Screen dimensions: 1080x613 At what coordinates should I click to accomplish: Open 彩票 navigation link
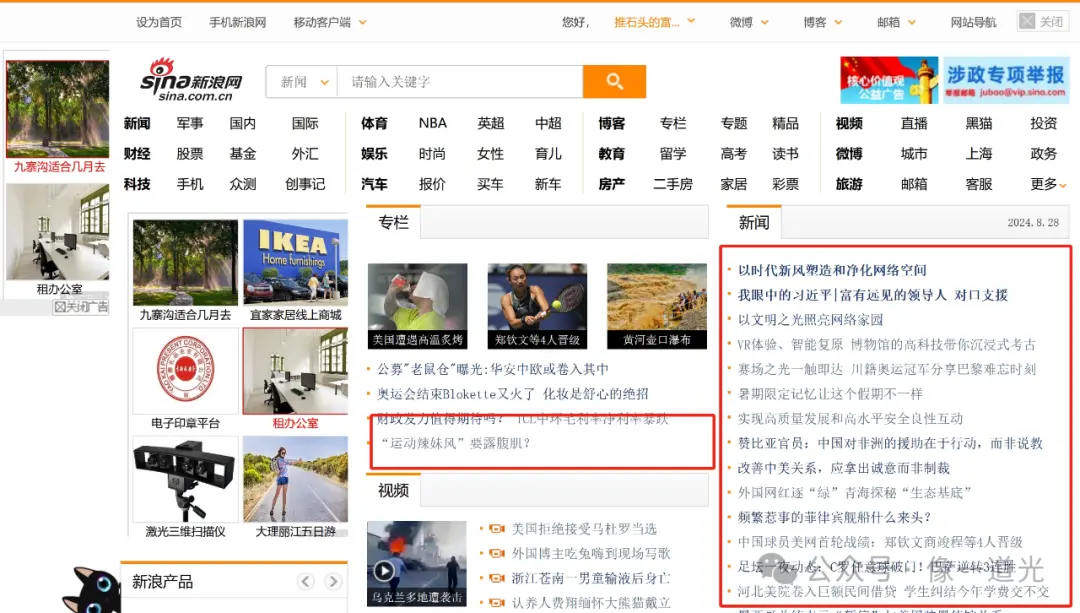(x=785, y=184)
